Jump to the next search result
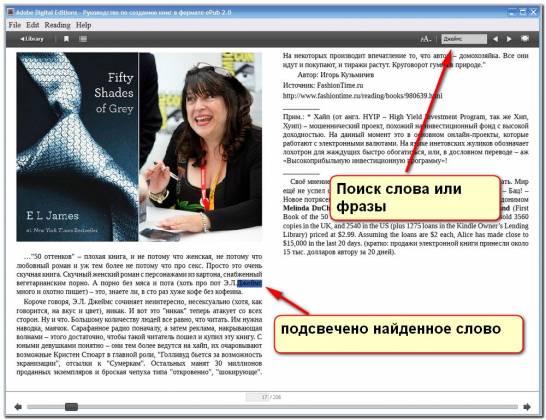The image size is (546, 420). point(509,39)
